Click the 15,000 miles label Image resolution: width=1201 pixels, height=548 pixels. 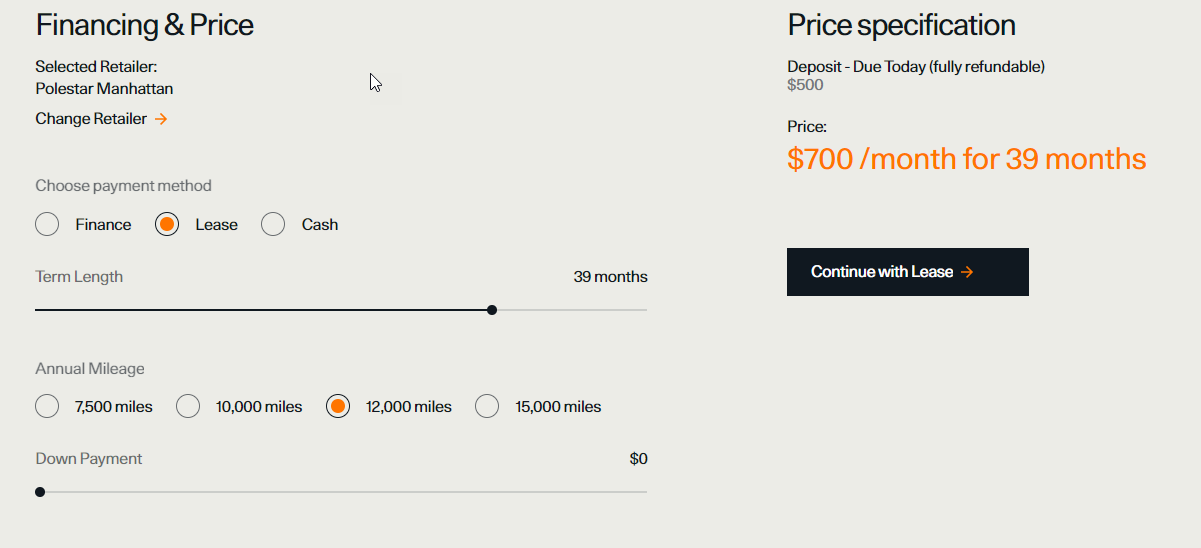click(x=558, y=407)
